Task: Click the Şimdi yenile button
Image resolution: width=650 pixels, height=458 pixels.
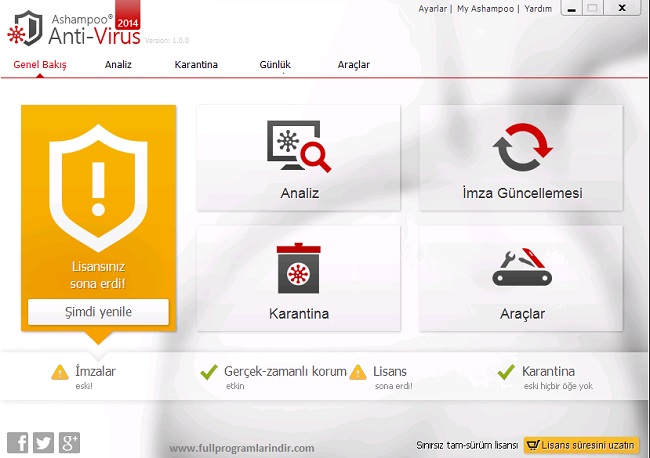Action: point(98,312)
